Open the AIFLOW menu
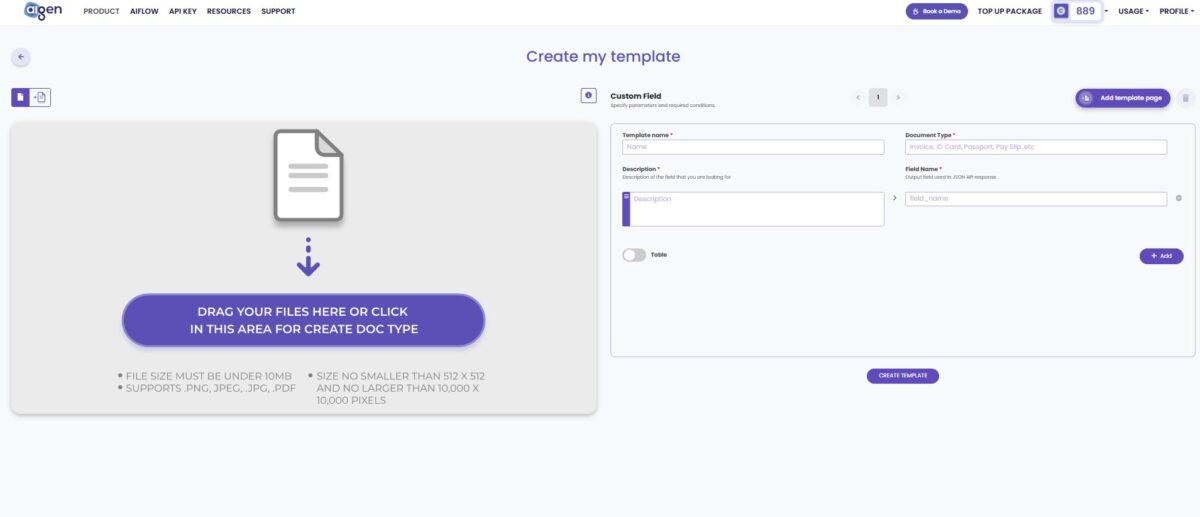This screenshot has height=517, width=1200. (x=144, y=11)
